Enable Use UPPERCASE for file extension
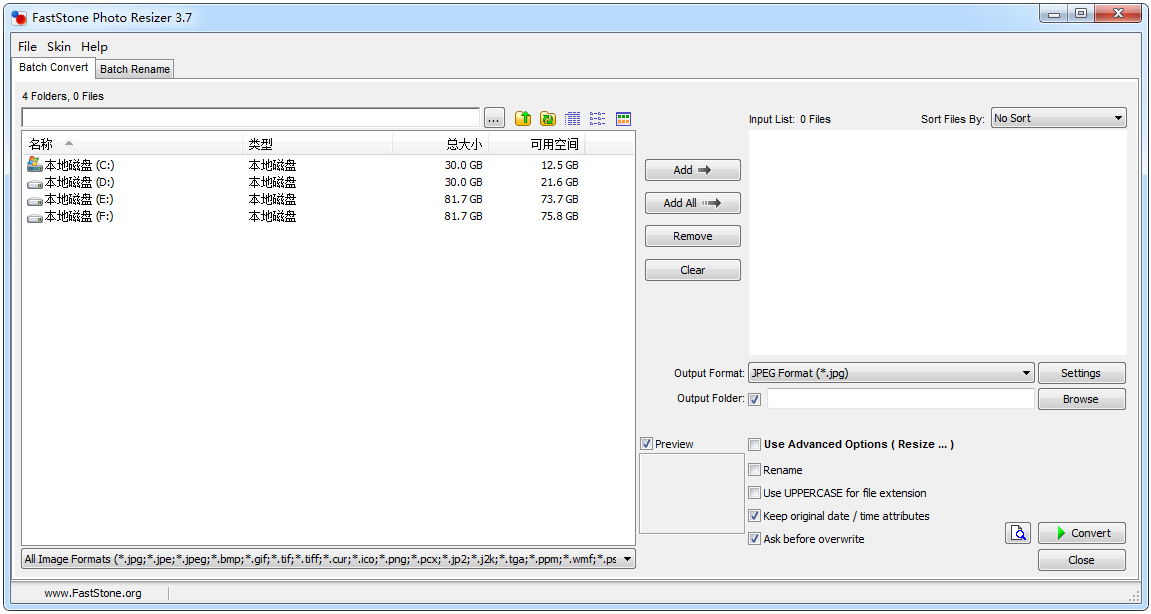 pos(754,493)
